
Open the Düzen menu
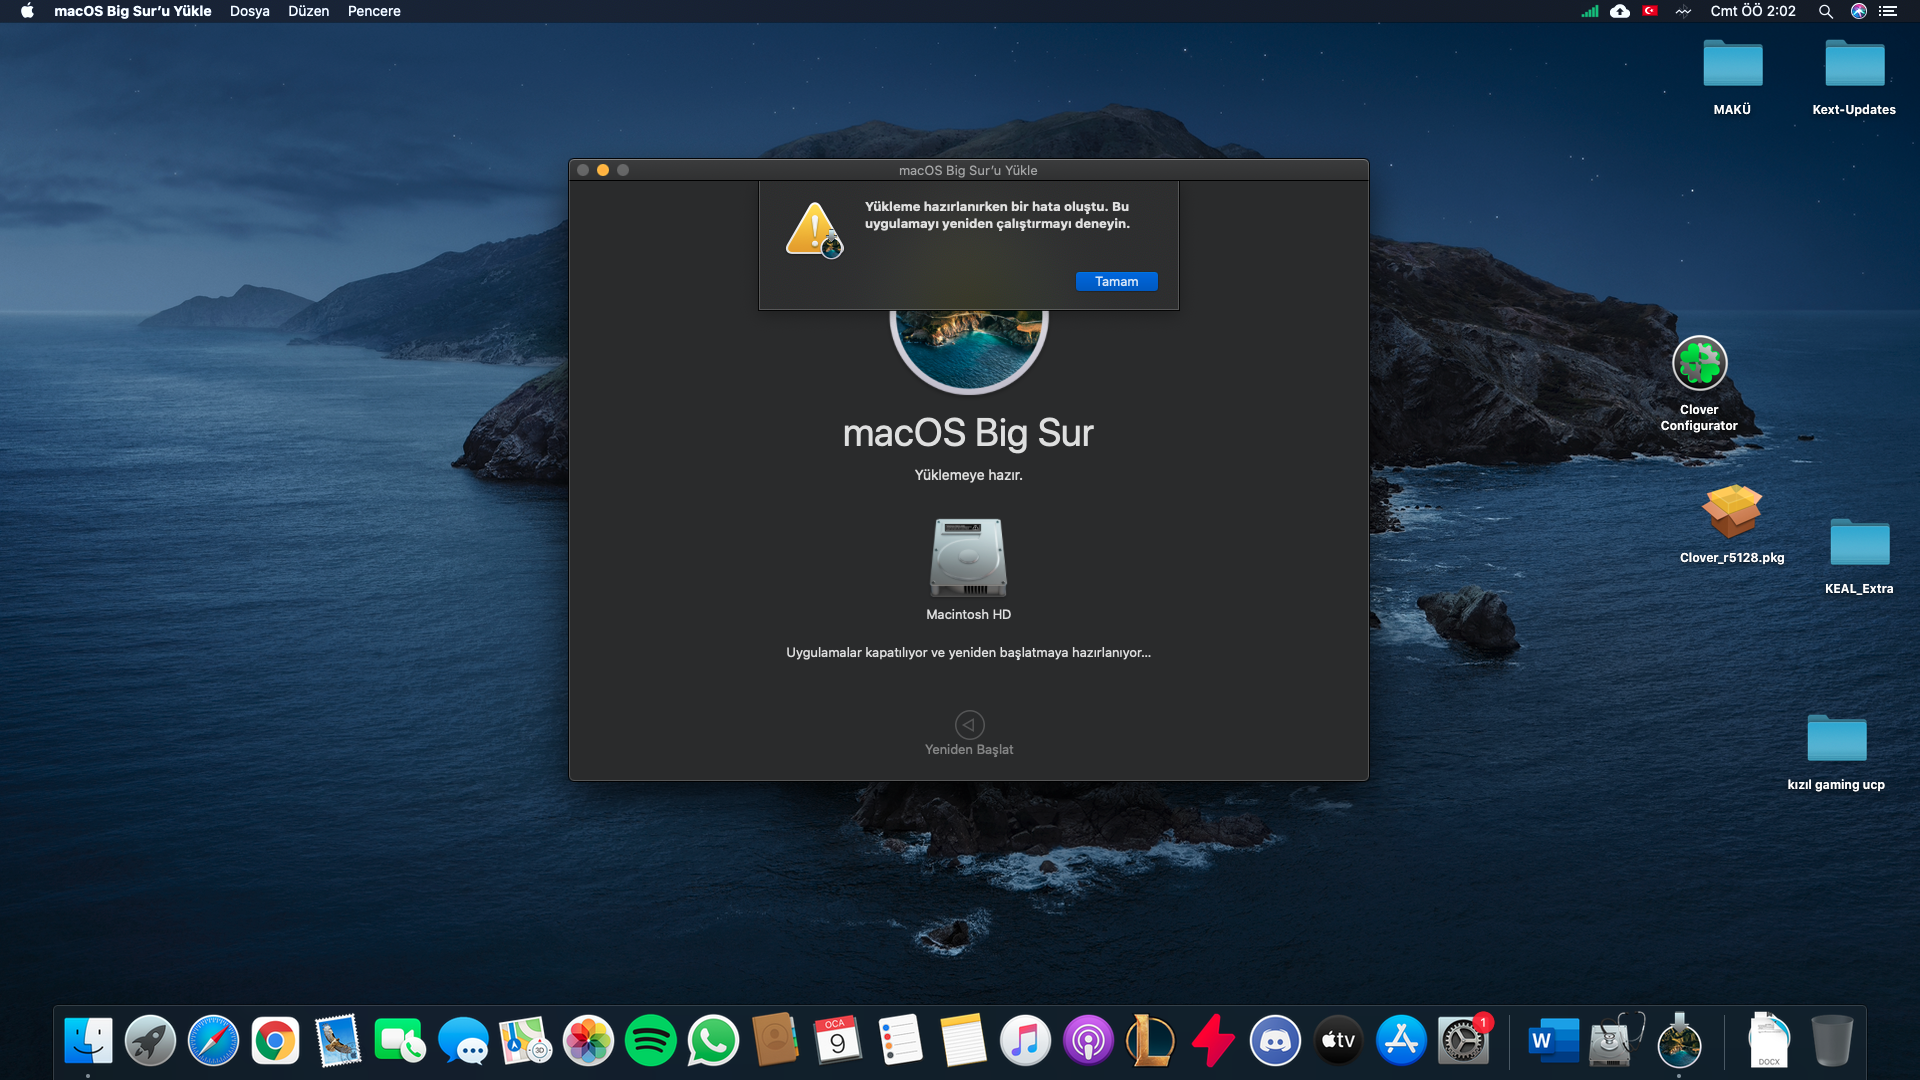pos(308,11)
